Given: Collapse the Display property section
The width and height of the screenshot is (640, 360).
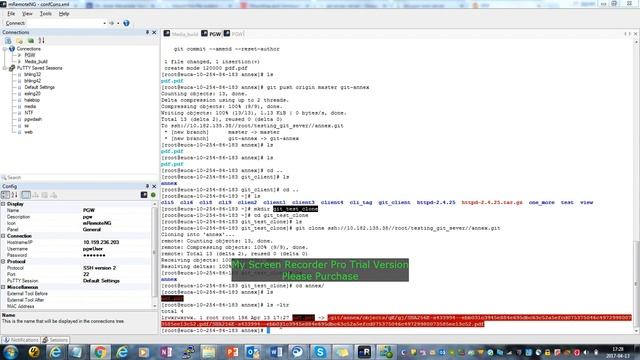Looking at the screenshot, I should 3,204.
